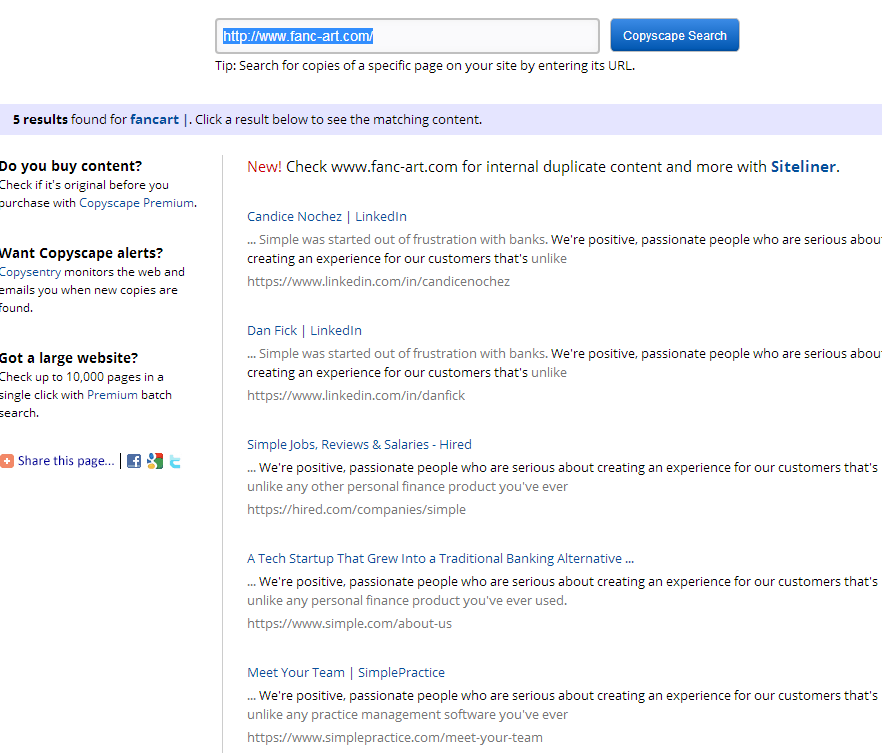Click the simple.com/about-us URL text
882x753 pixels.
349,624
